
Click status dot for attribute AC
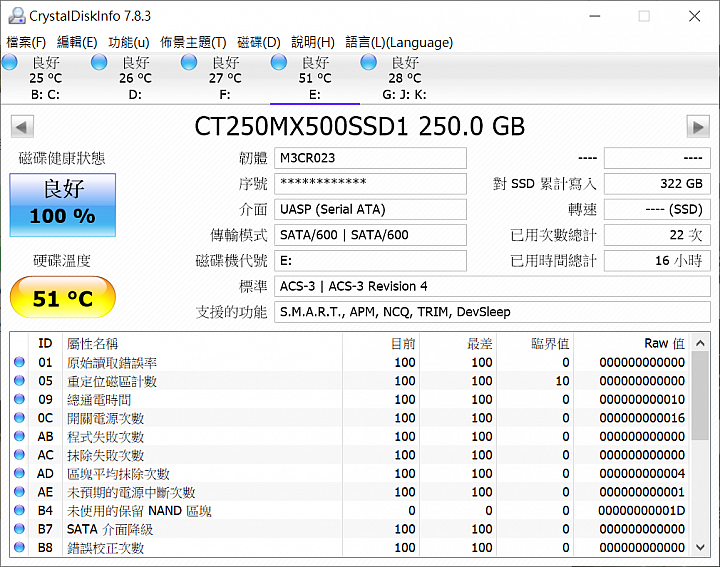coord(19,455)
